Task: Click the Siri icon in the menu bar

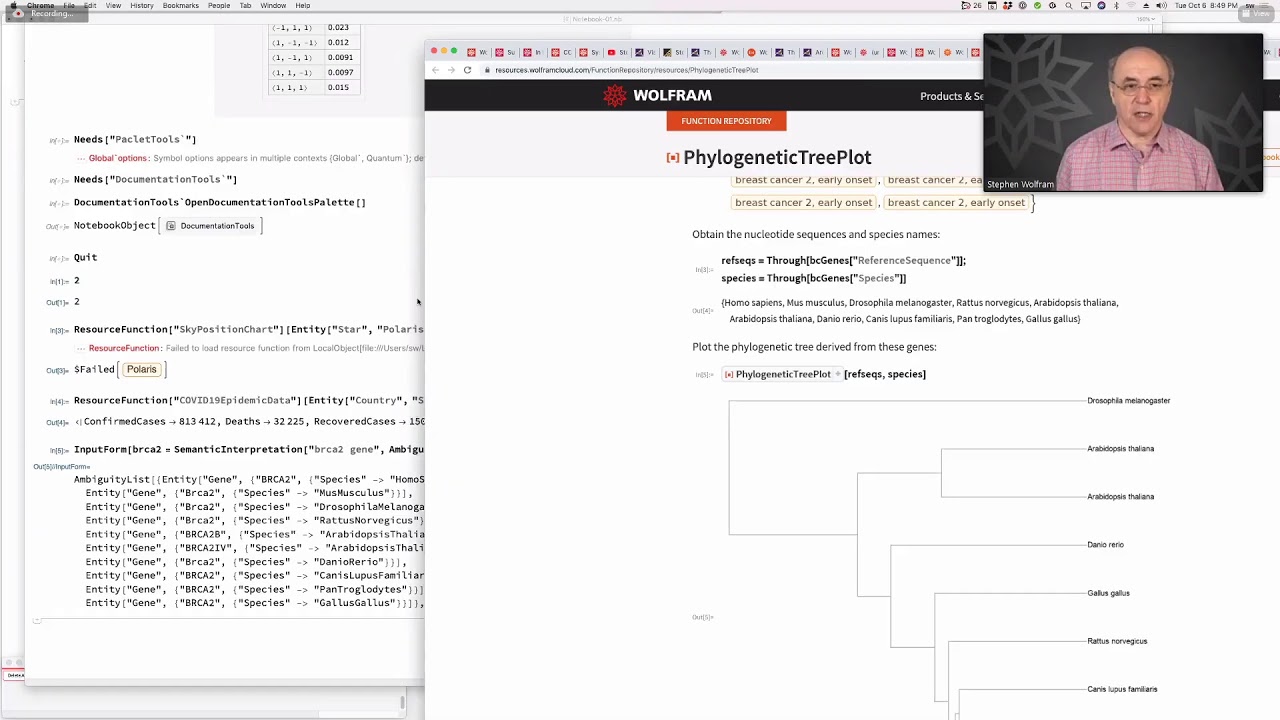Action: 1102,6
